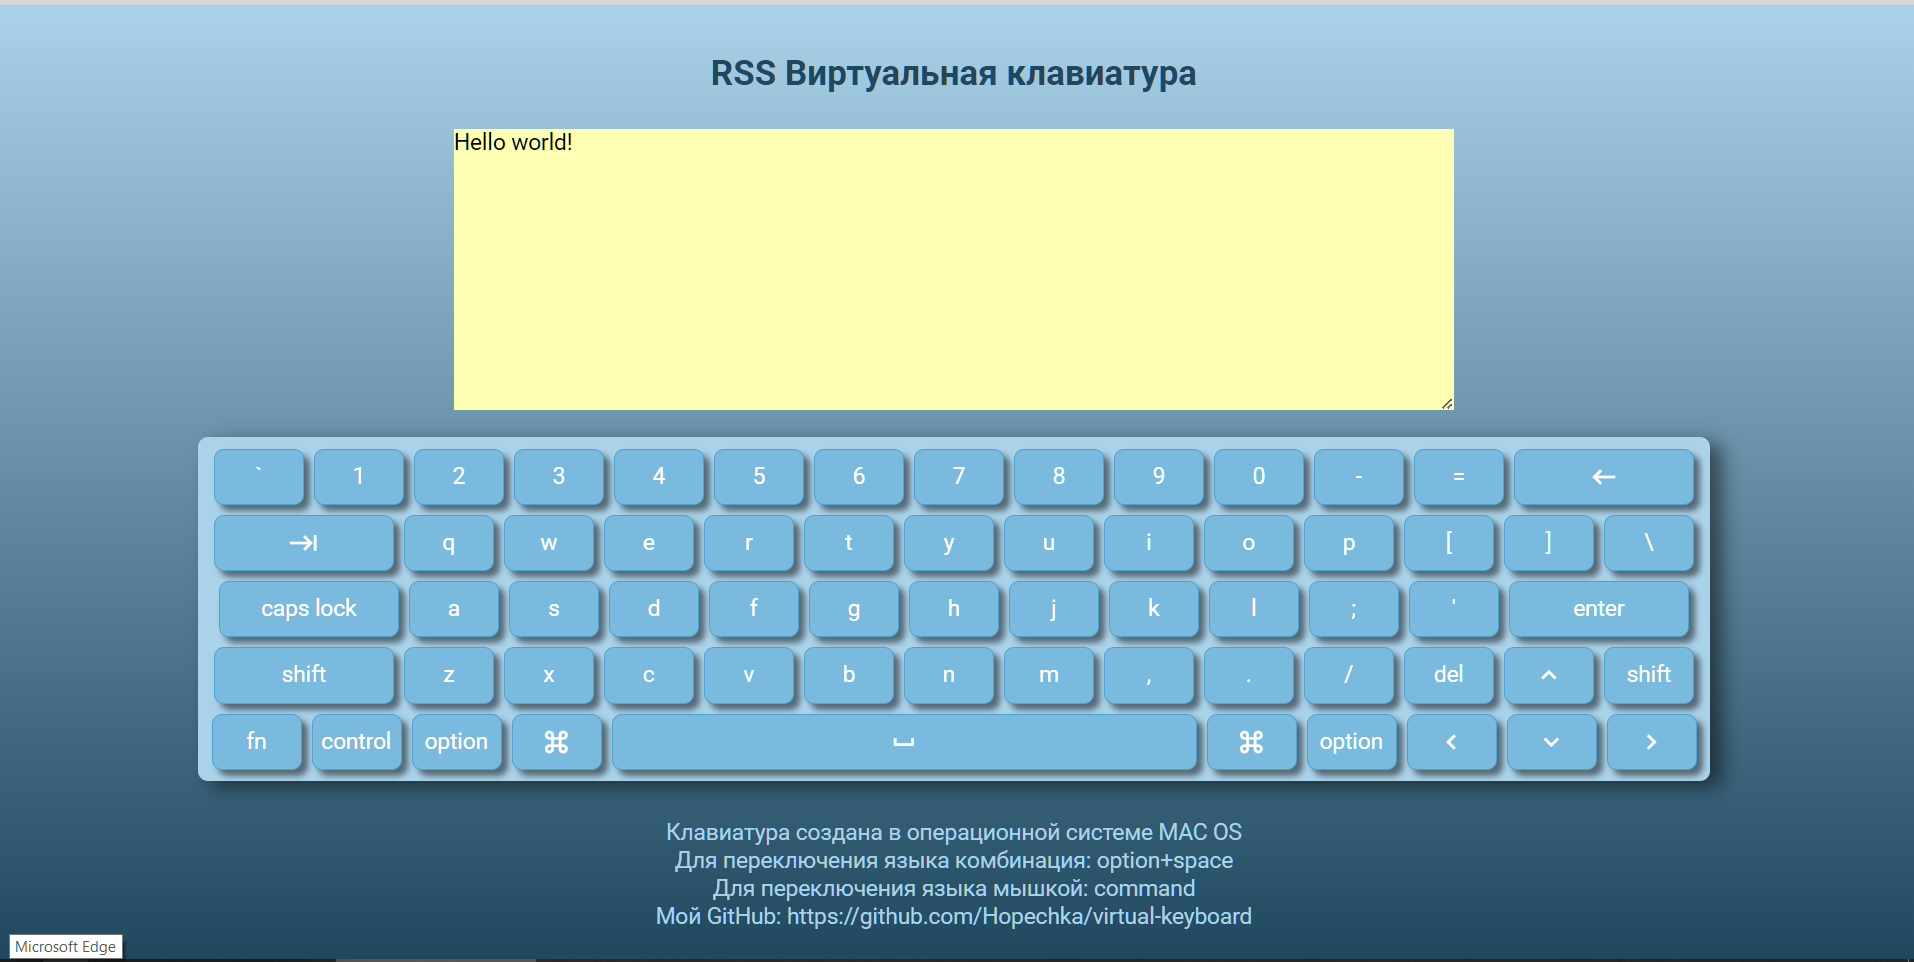Image resolution: width=1914 pixels, height=962 pixels.
Task: Click the number 5 key
Action: tap(758, 477)
